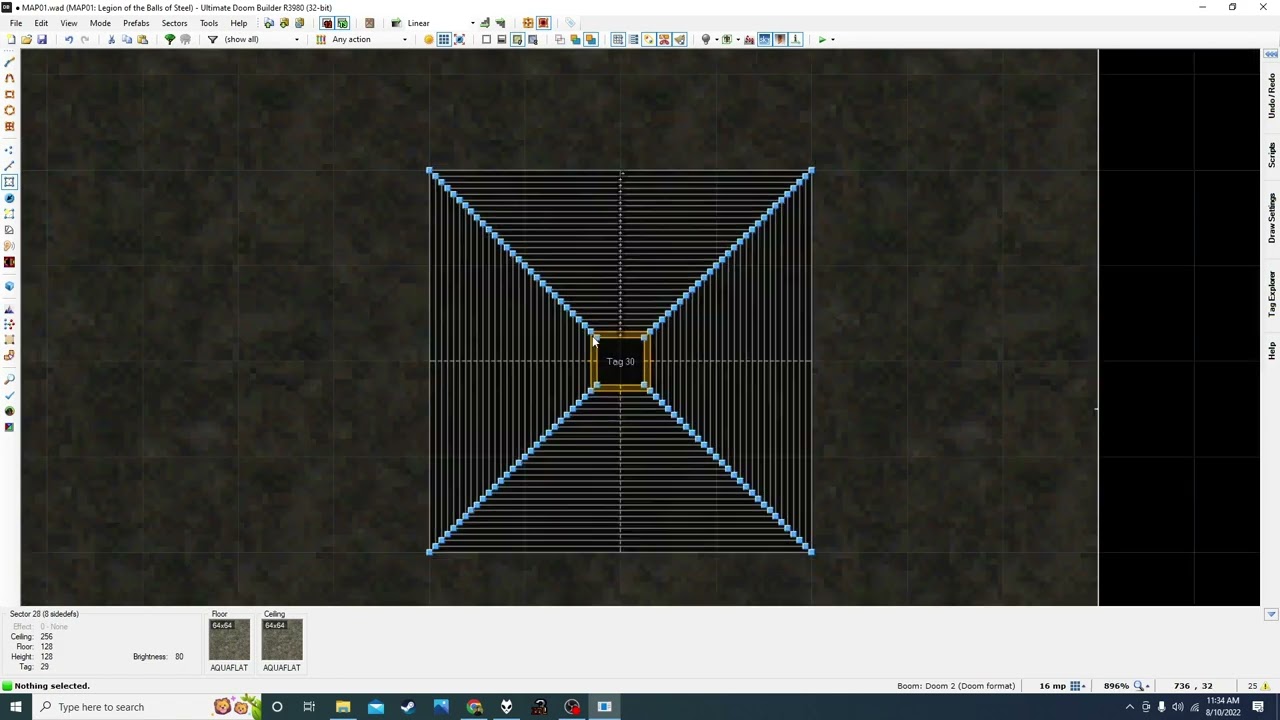Switch to Linedefs mode
Screen dimensions: 1280x720
coord(9,165)
